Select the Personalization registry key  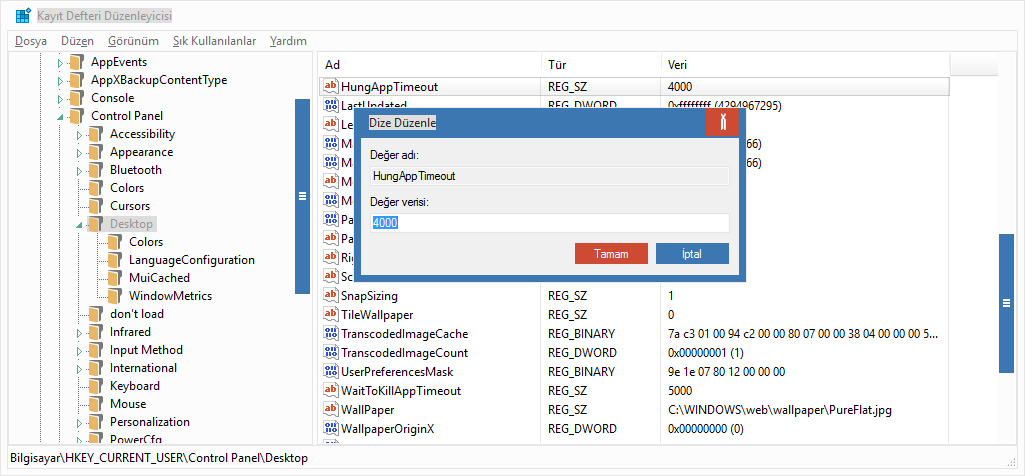coord(149,422)
